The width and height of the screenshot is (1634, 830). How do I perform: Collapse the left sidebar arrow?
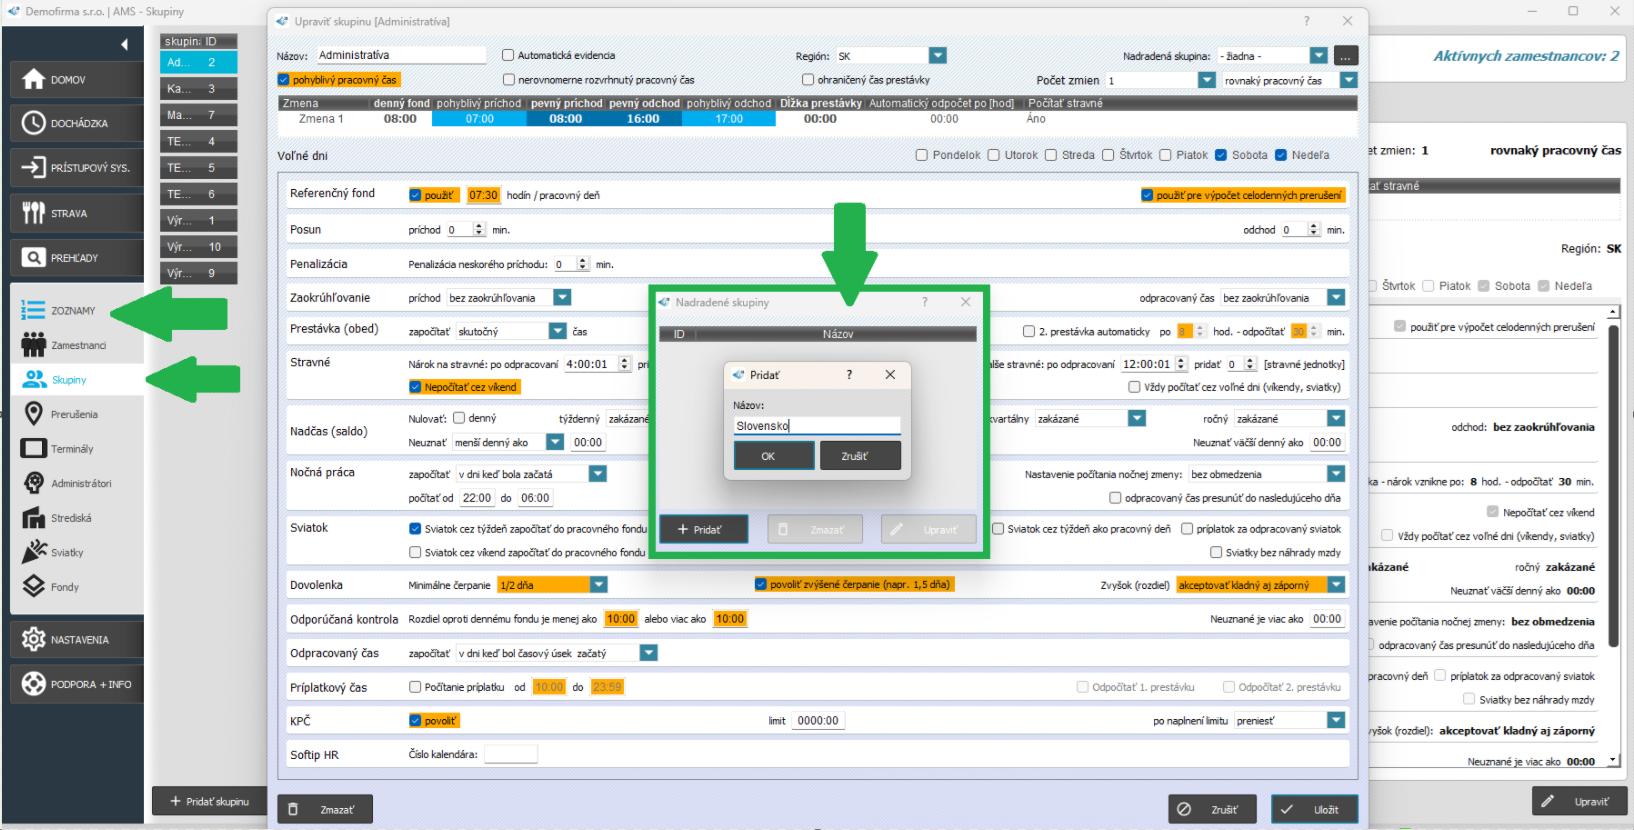tap(124, 44)
